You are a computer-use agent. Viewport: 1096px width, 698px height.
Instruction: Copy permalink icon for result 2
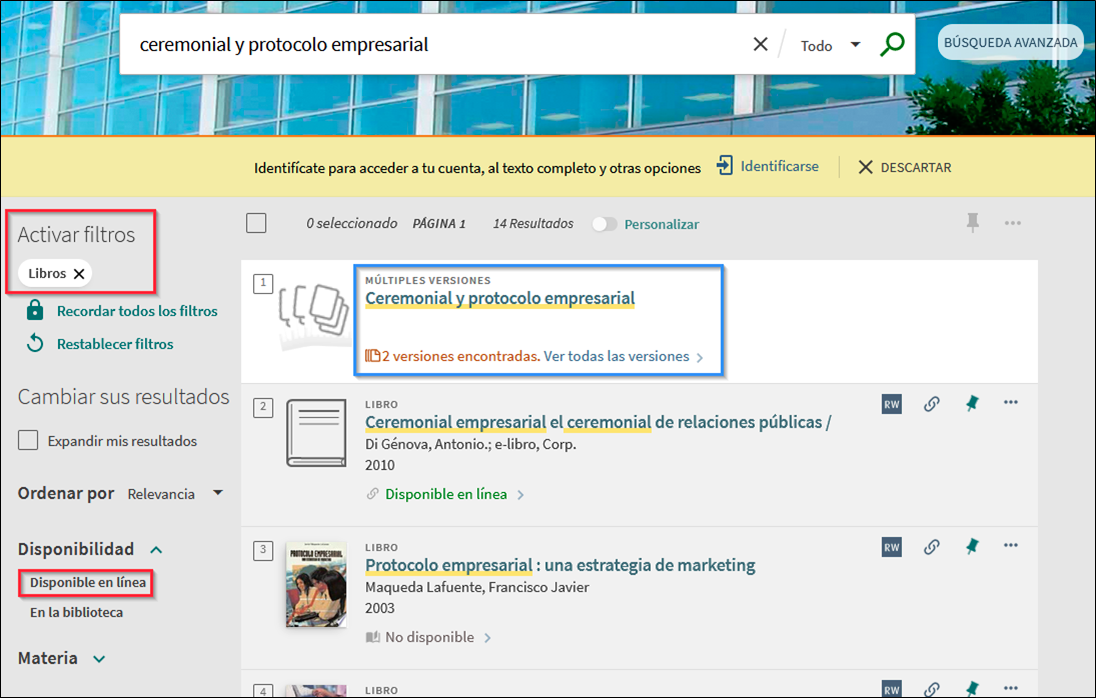pos(932,404)
